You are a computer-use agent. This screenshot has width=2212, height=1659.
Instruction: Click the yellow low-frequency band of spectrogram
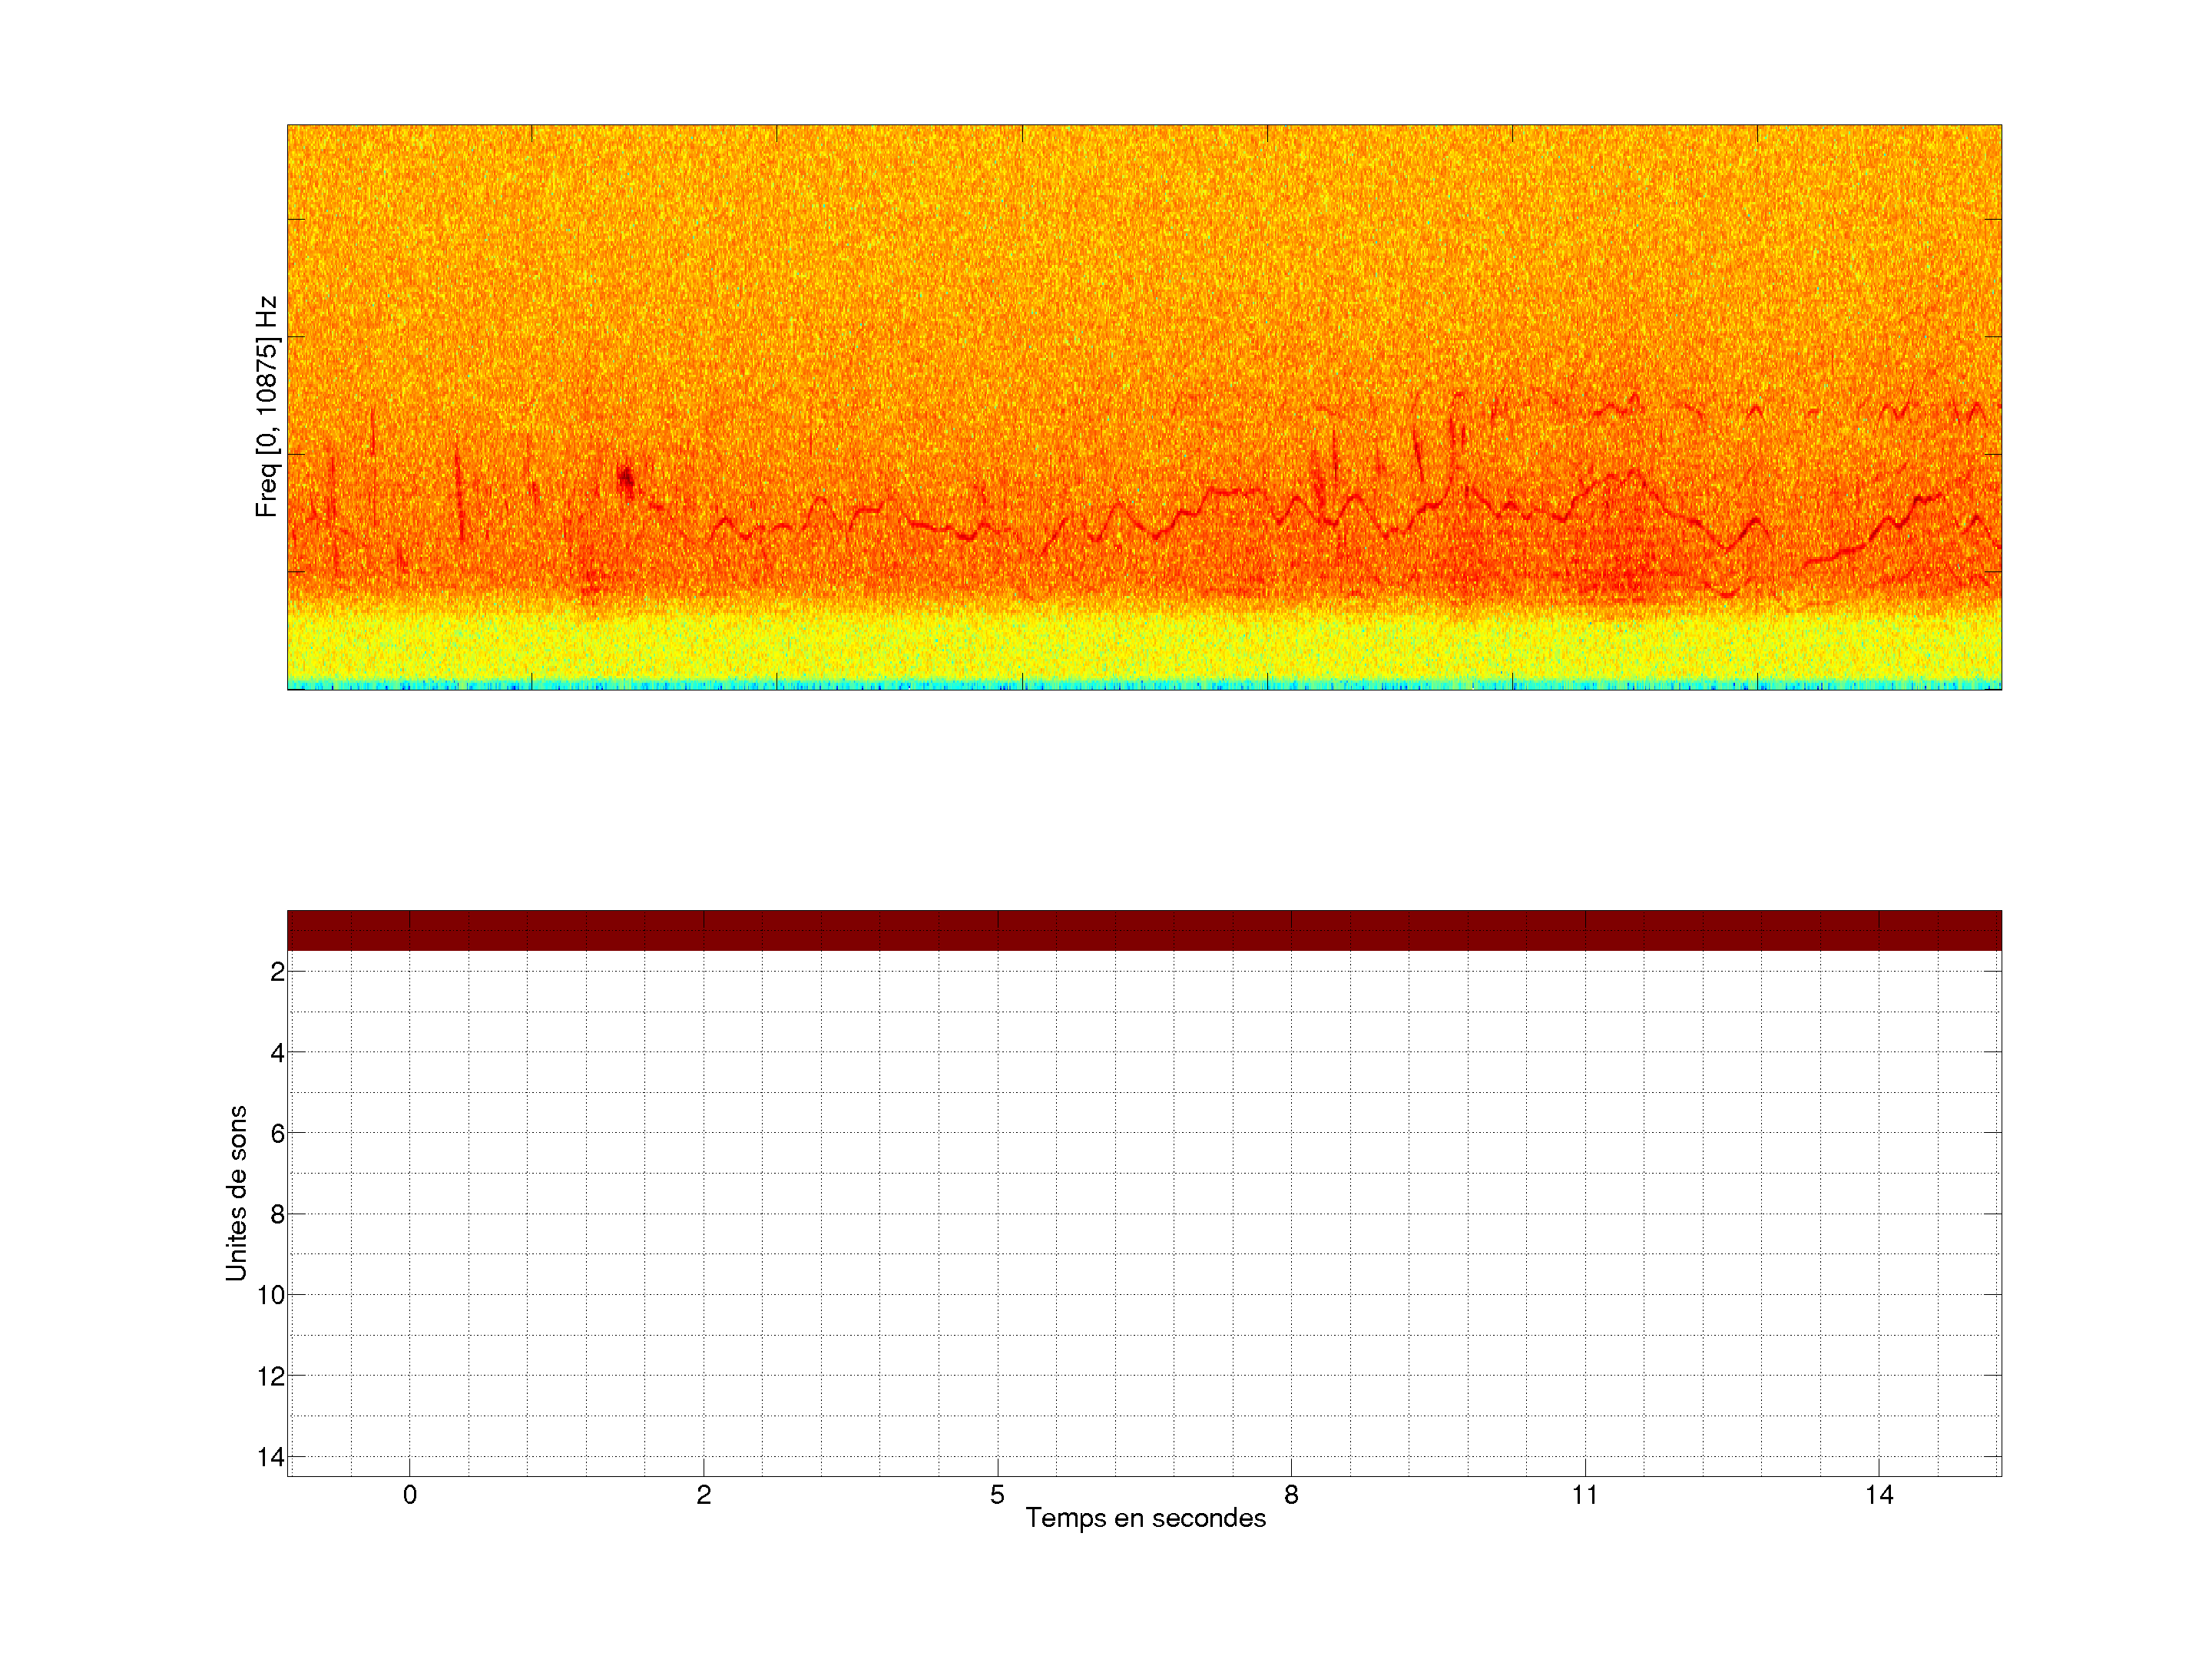(x=1144, y=645)
